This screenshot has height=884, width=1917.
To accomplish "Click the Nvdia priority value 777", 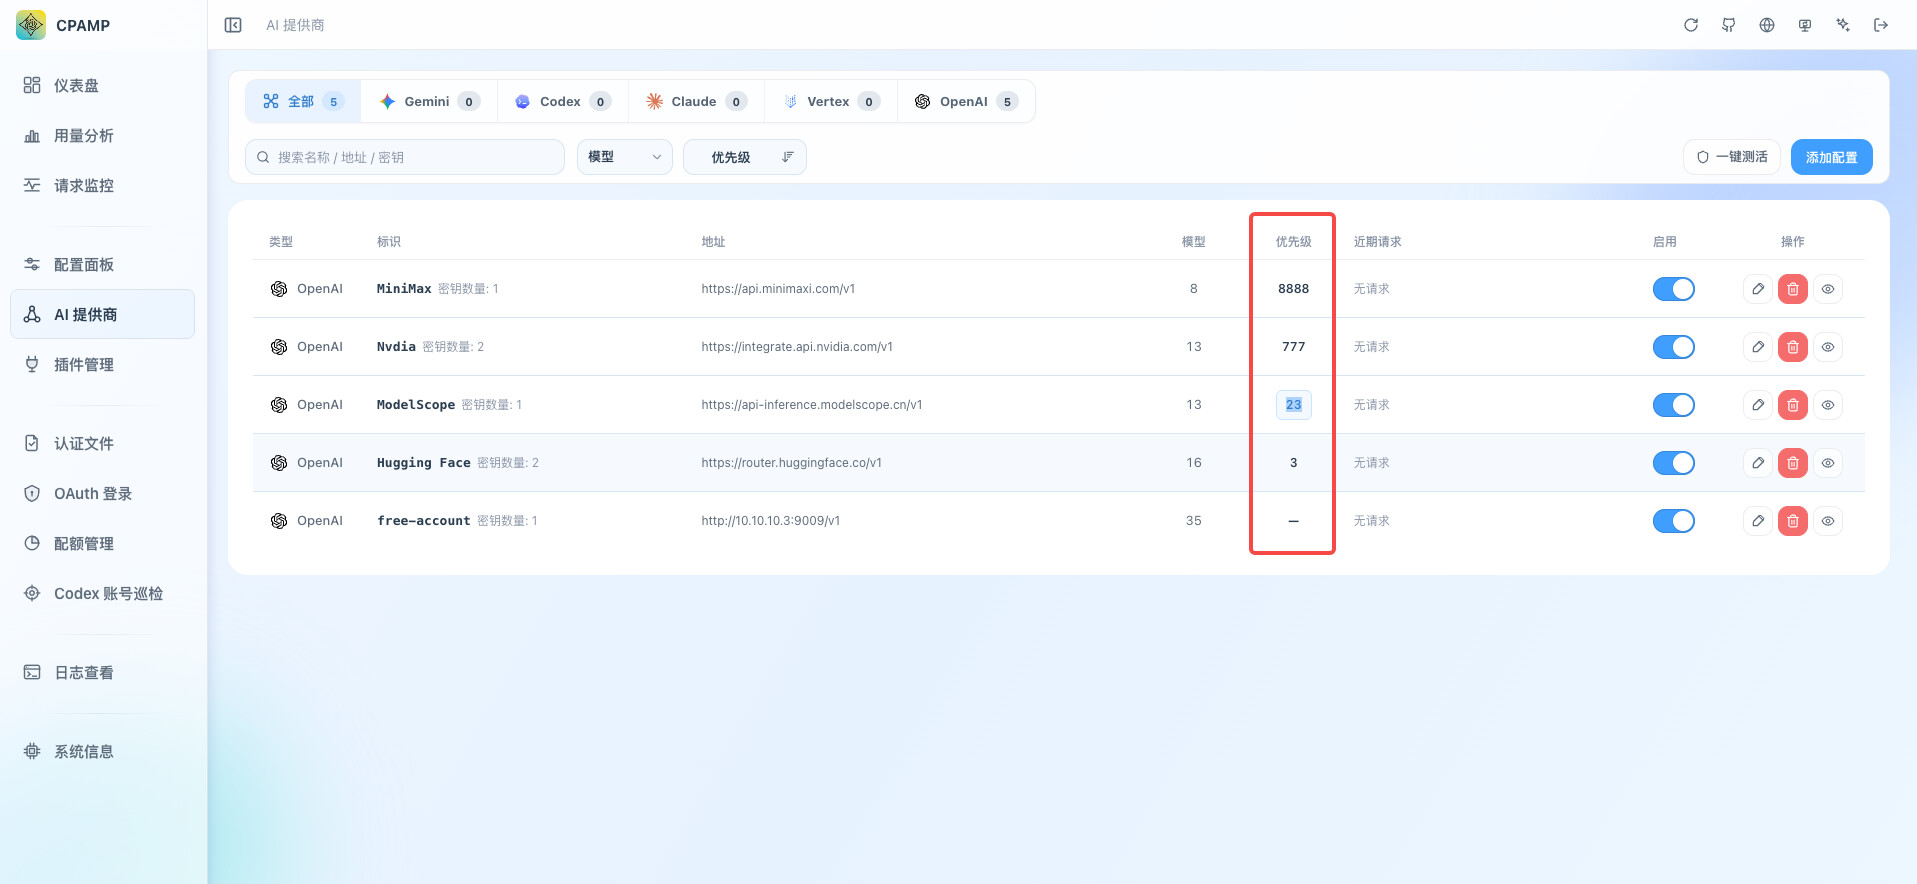I will pos(1294,347).
